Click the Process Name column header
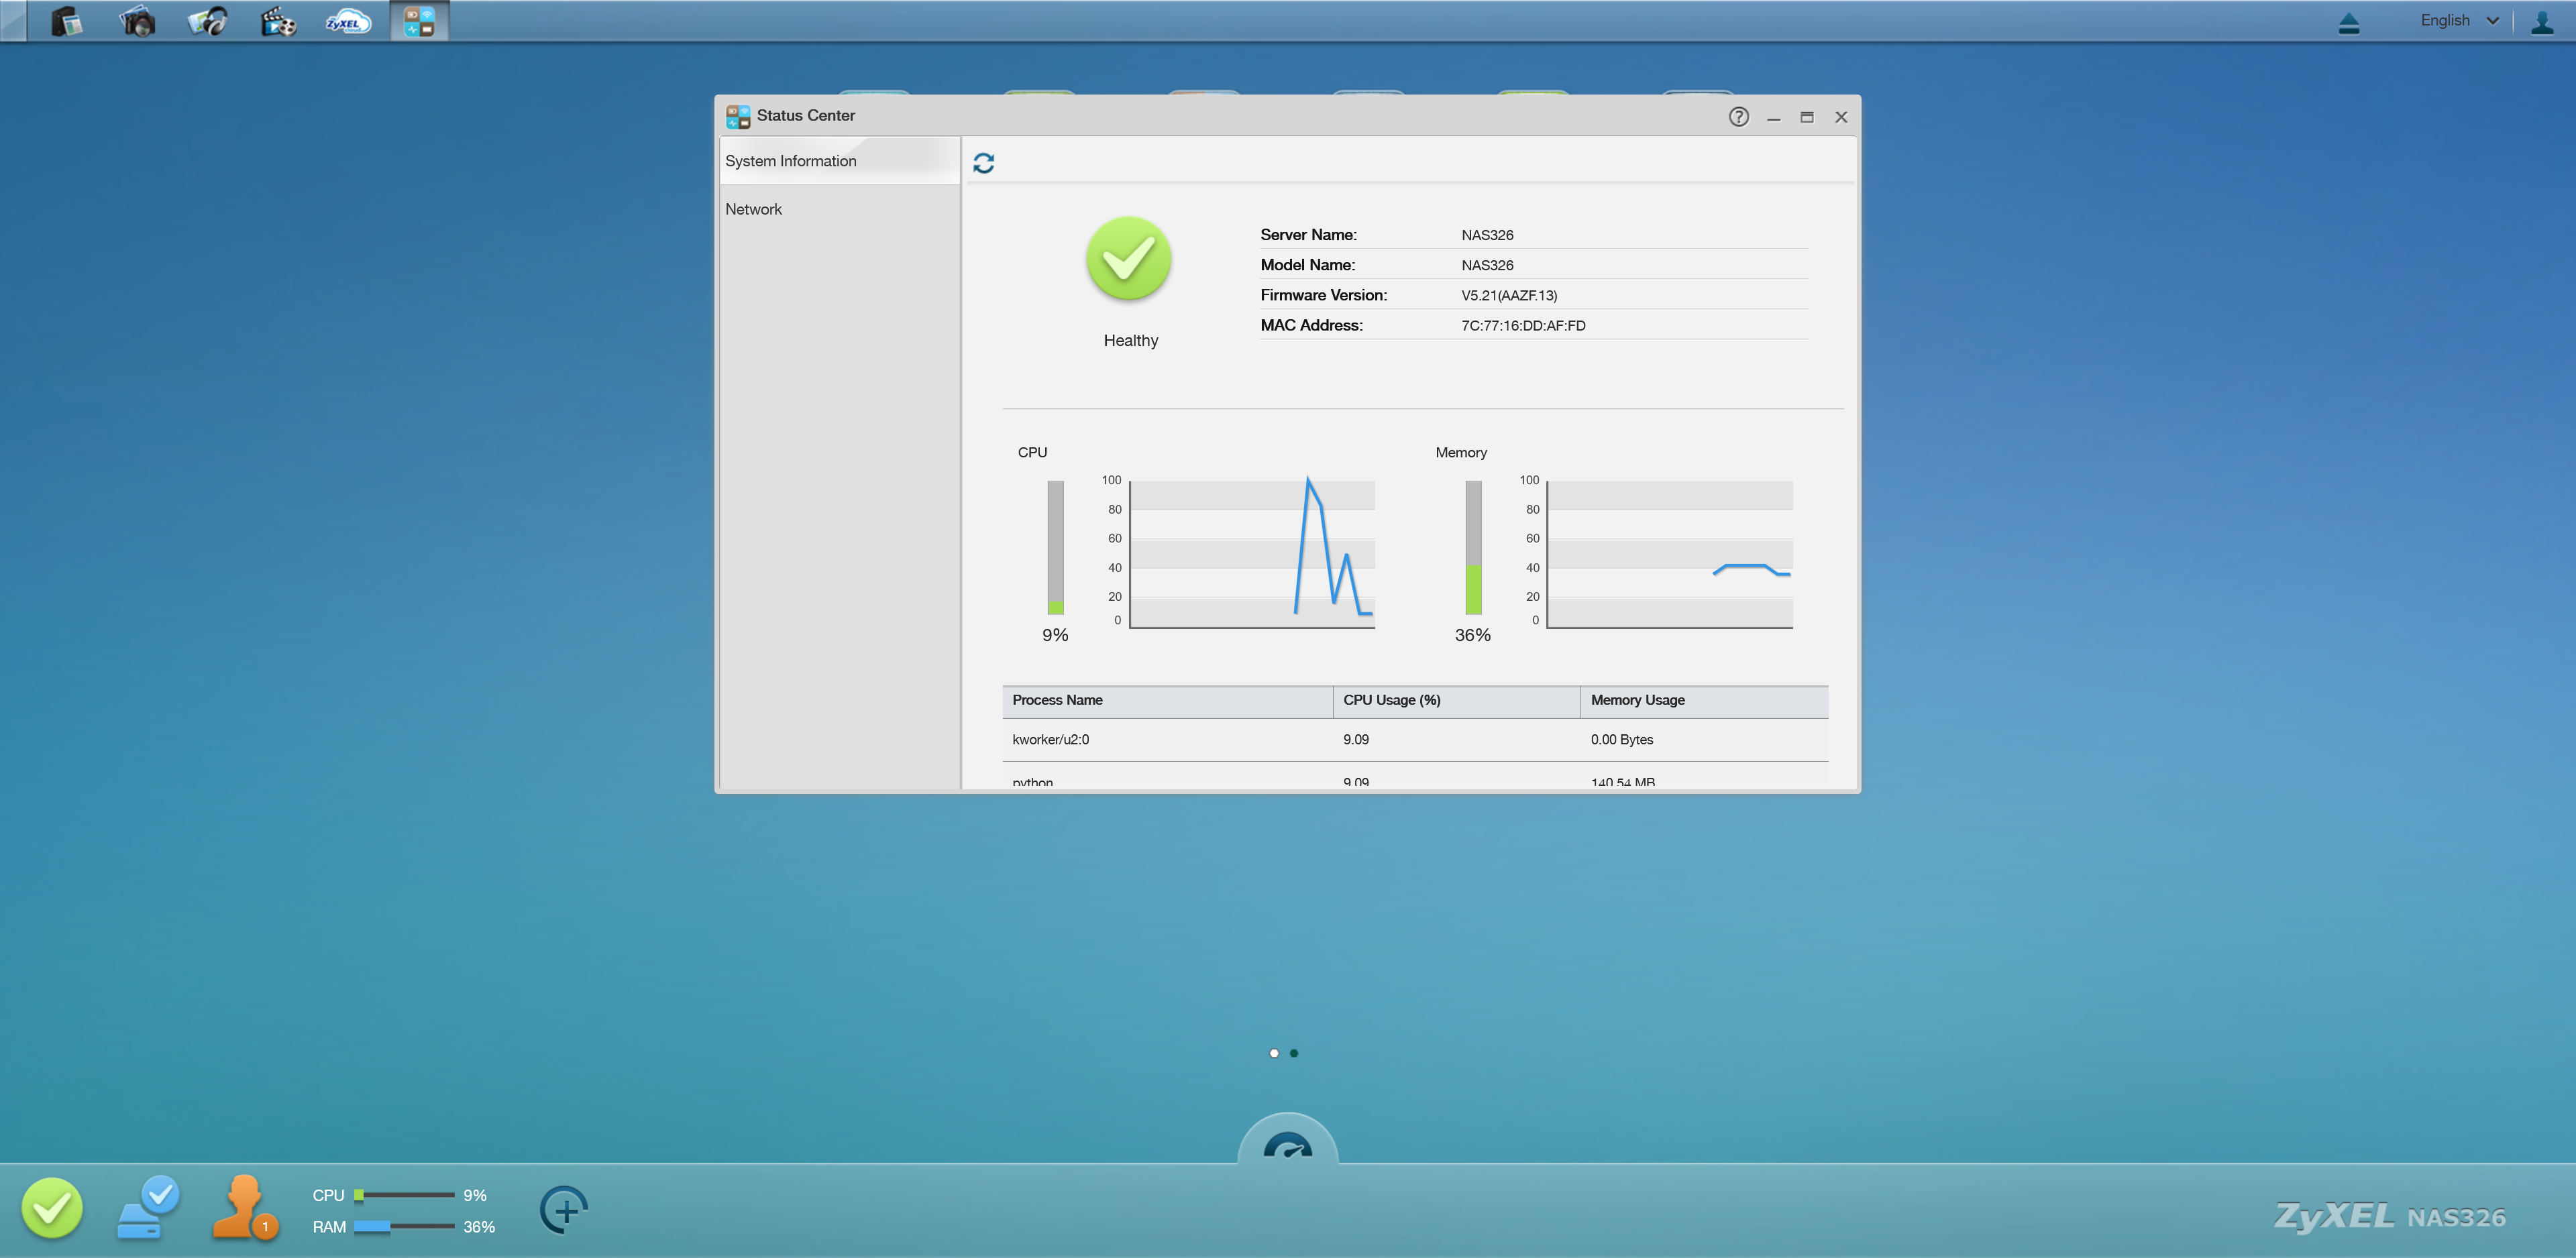Image resolution: width=2576 pixels, height=1258 pixels. [1167, 700]
